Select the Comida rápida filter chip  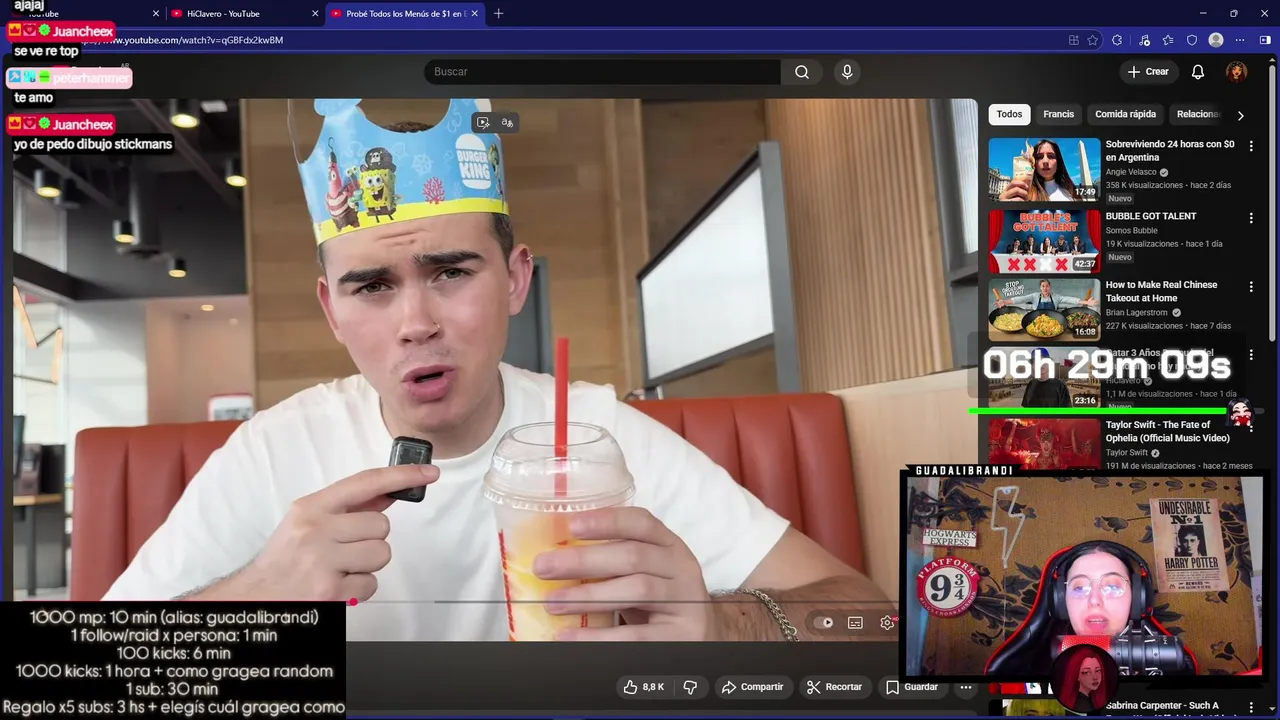[1125, 114]
